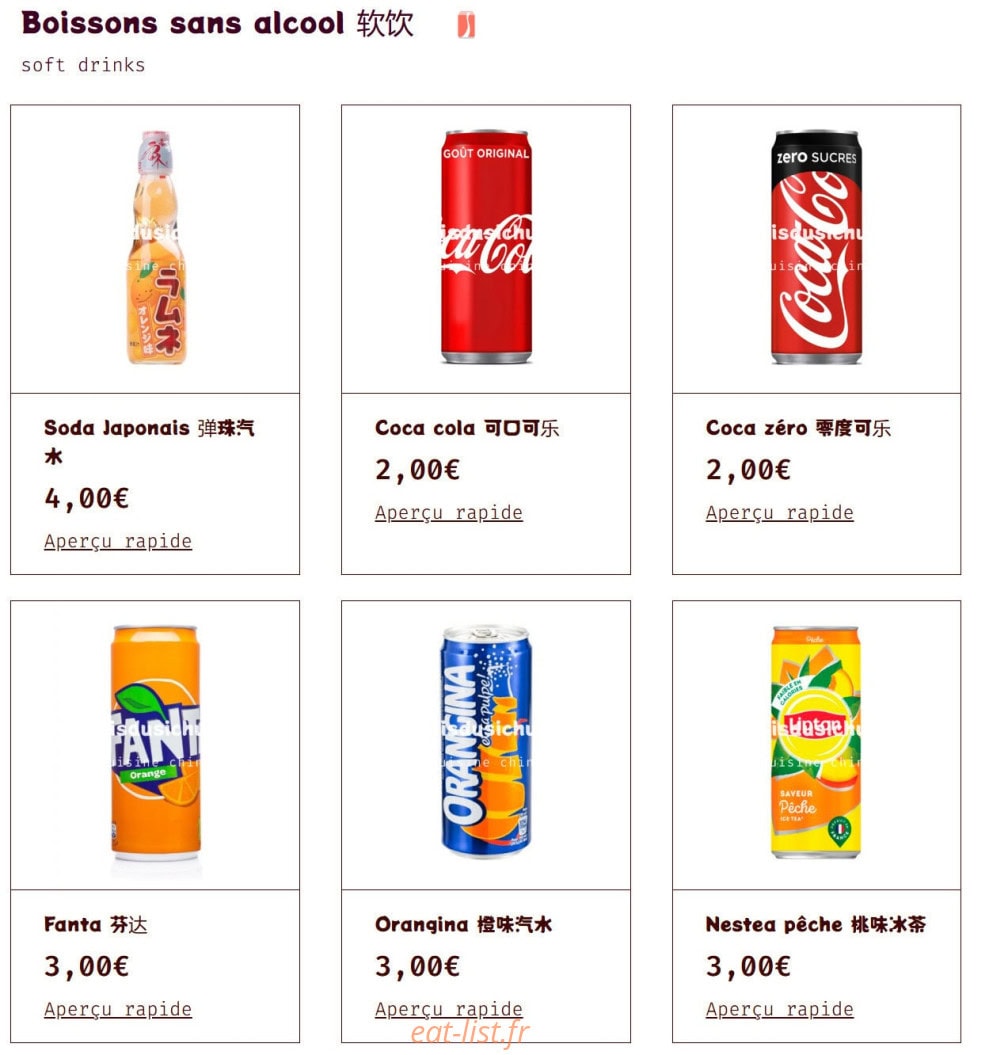Click the Boissons sans alcool section heading
This screenshot has height=1055, width=989.
pos(217,23)
